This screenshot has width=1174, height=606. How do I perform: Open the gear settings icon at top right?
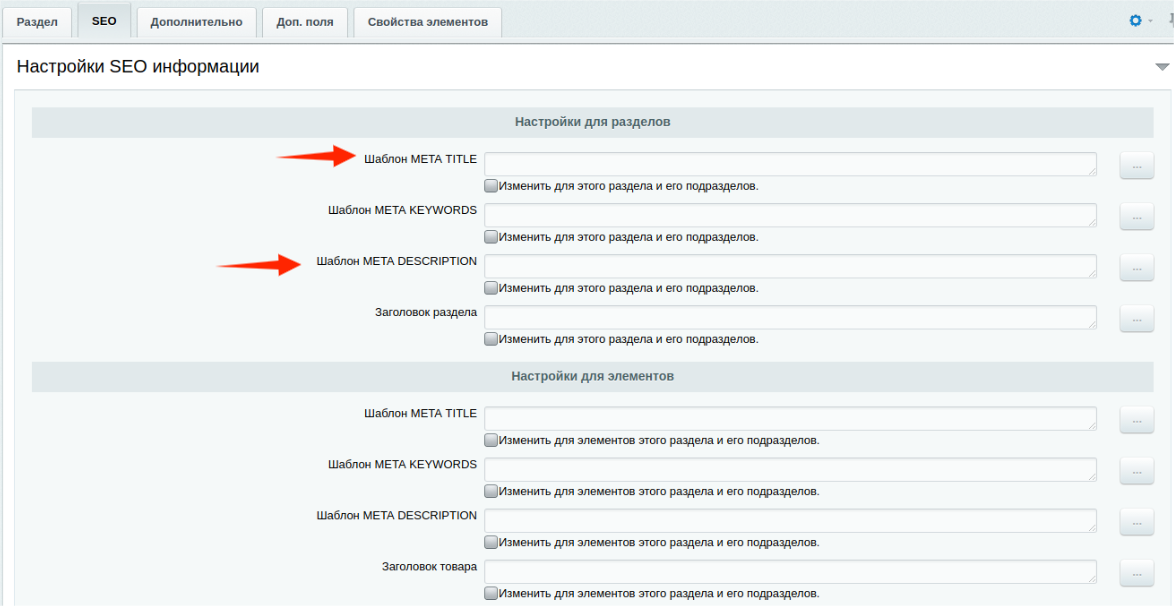[x=1135, y=21]
